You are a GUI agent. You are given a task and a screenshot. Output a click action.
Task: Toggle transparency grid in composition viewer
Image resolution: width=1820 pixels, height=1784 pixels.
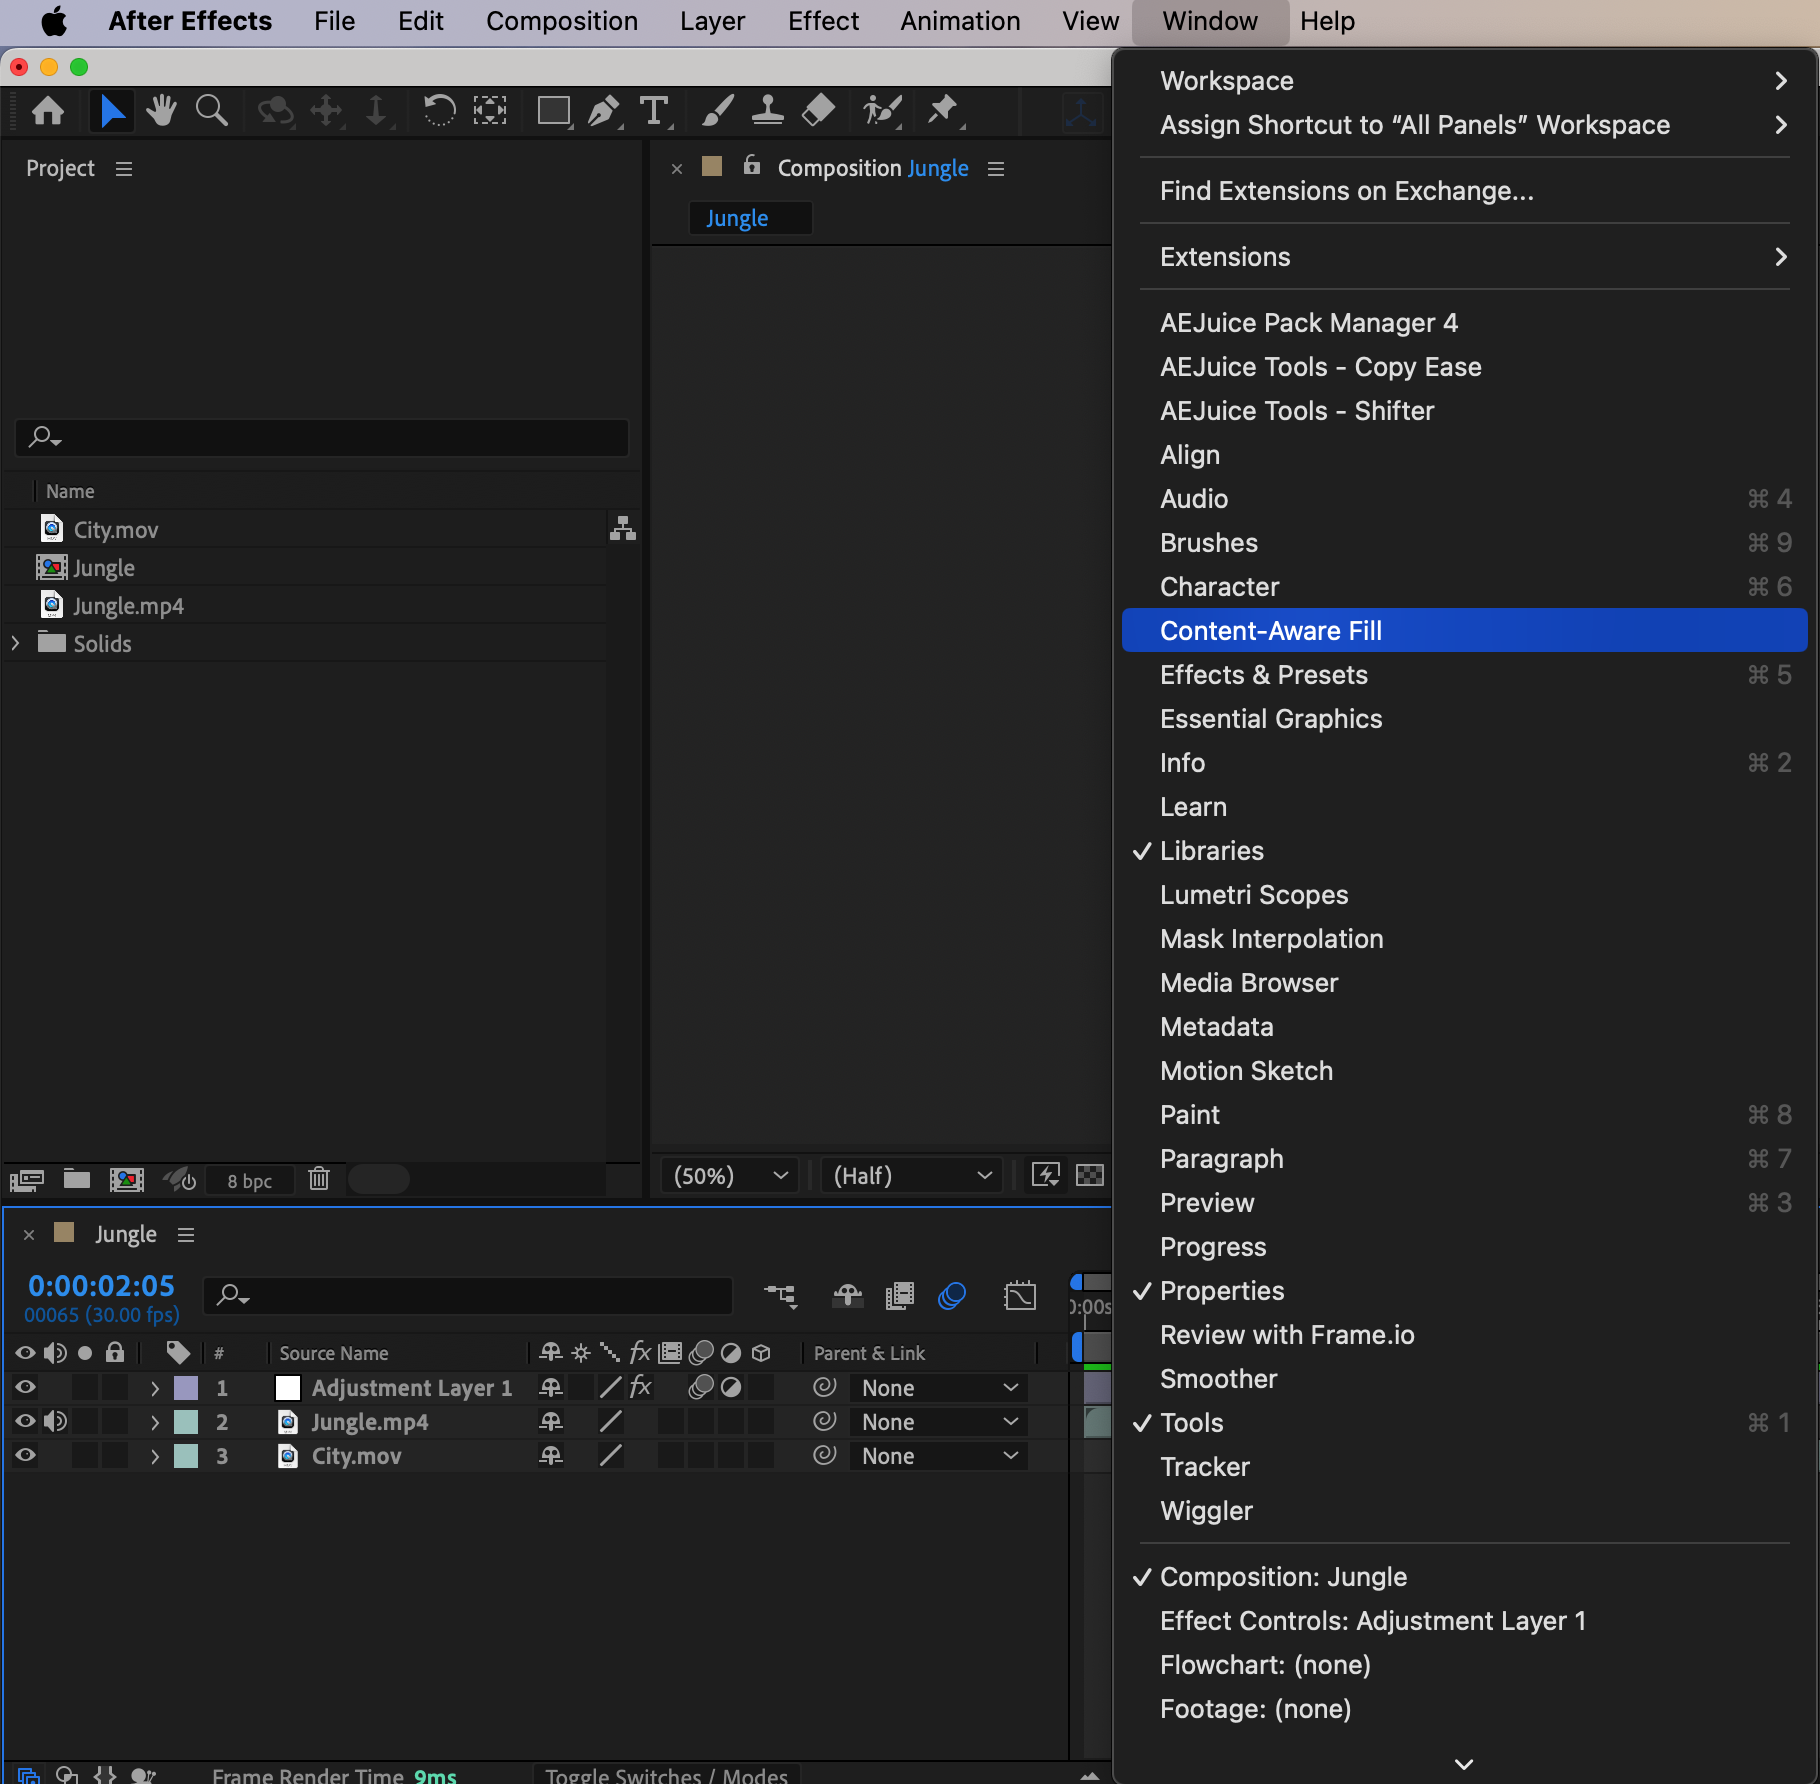pyautogui.click(x=1090, y=1175)
